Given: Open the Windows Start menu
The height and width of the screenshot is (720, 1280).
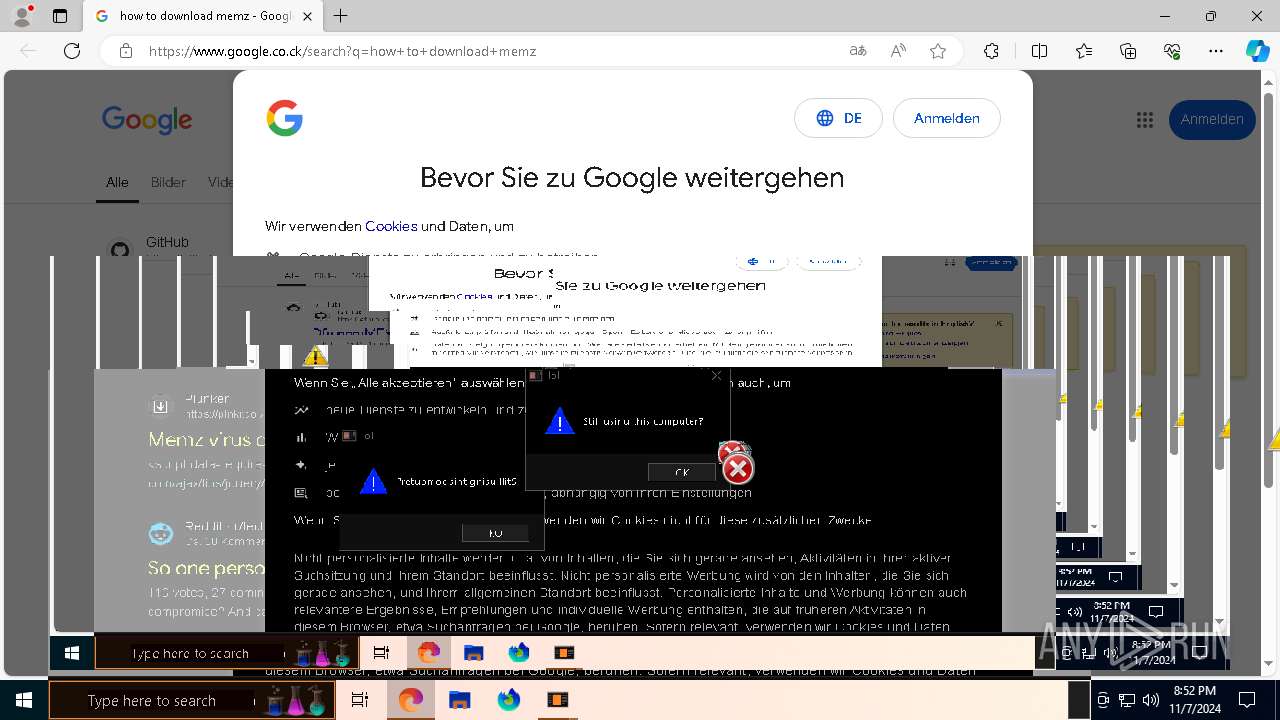Looking at the screenshot, I should click(x=23, y=700).
